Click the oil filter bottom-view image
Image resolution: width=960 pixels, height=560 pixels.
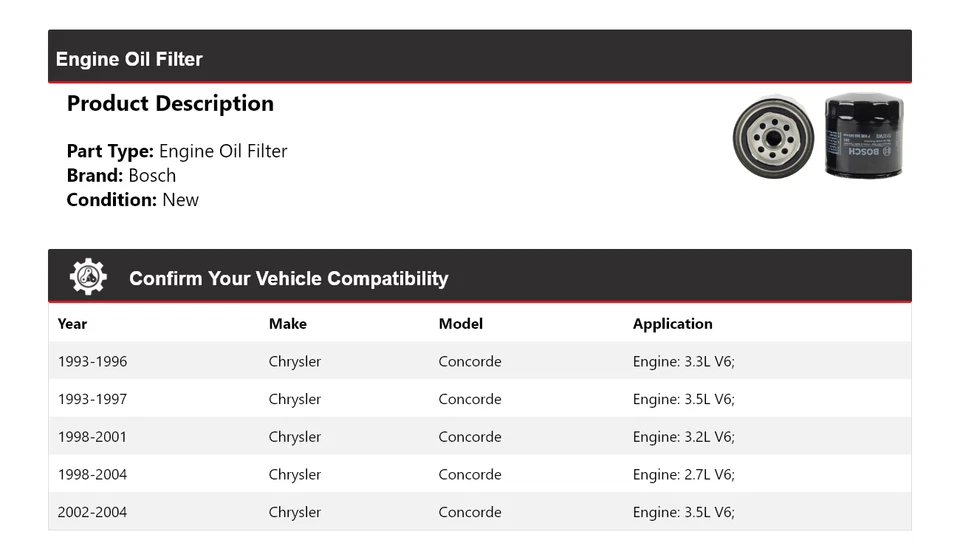tap(773, 138)
